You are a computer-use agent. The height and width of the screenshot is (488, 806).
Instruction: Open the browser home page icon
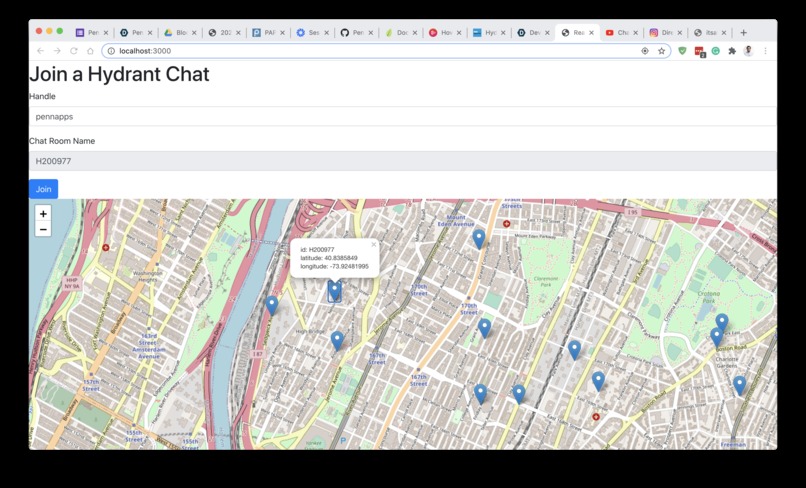[90, 51]
